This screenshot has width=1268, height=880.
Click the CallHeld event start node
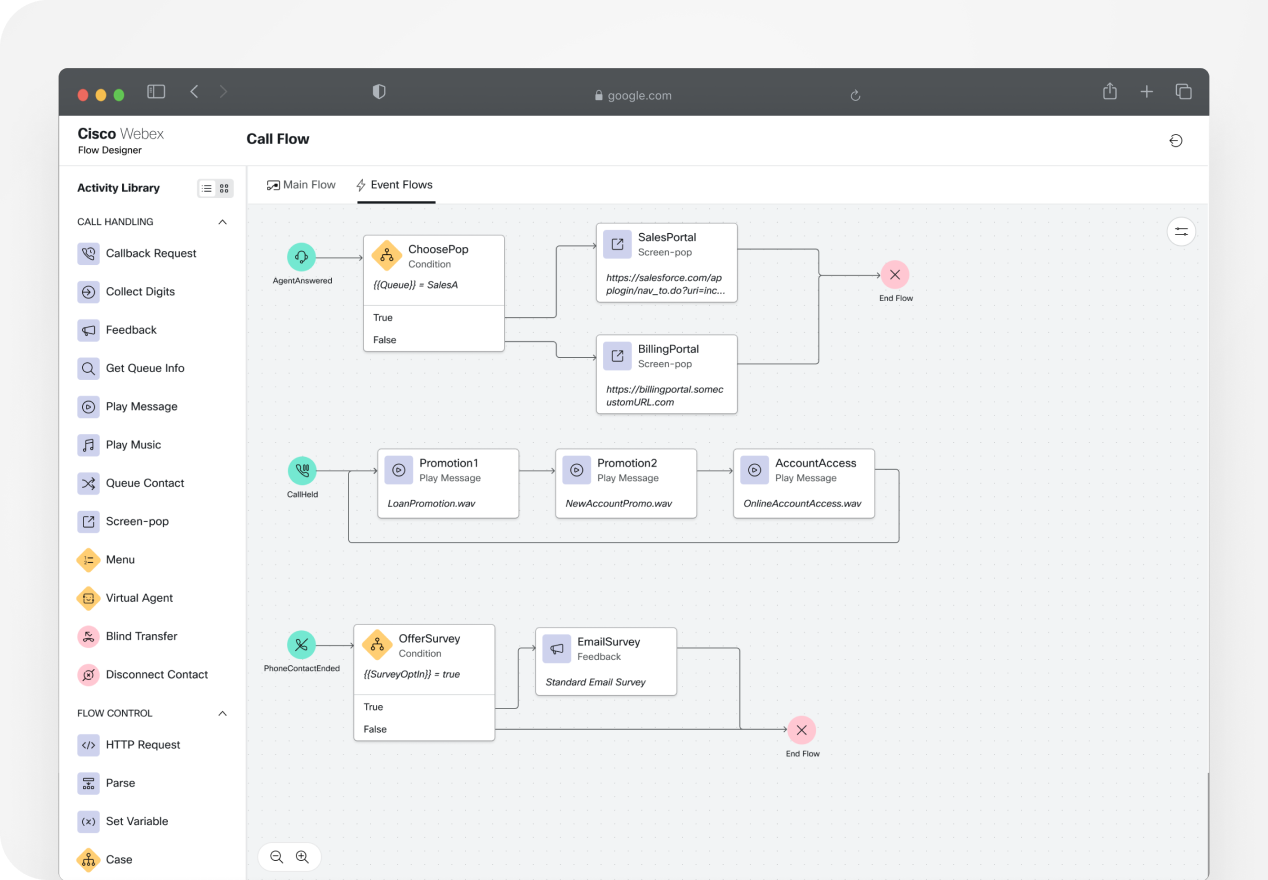pos(302,470)
